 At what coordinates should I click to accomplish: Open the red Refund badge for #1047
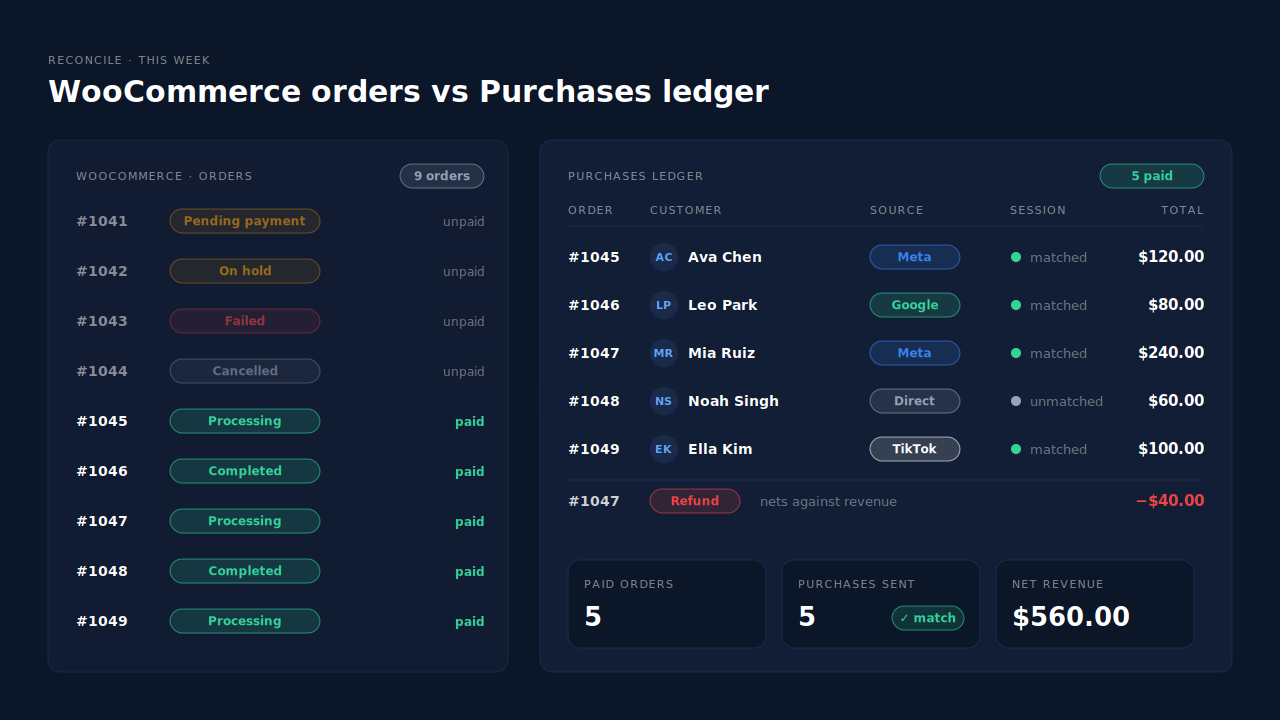[695, 501]
